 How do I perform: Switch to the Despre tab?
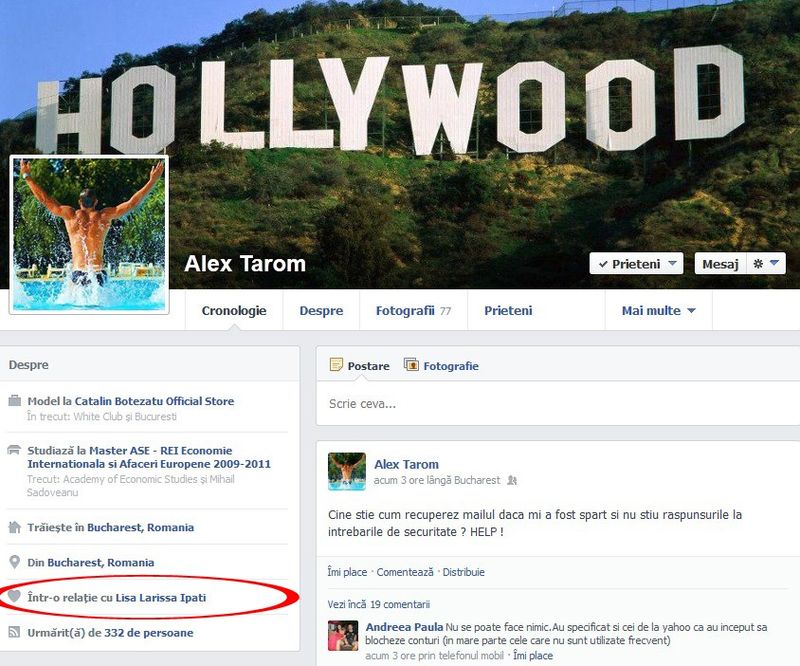[321, 310]
